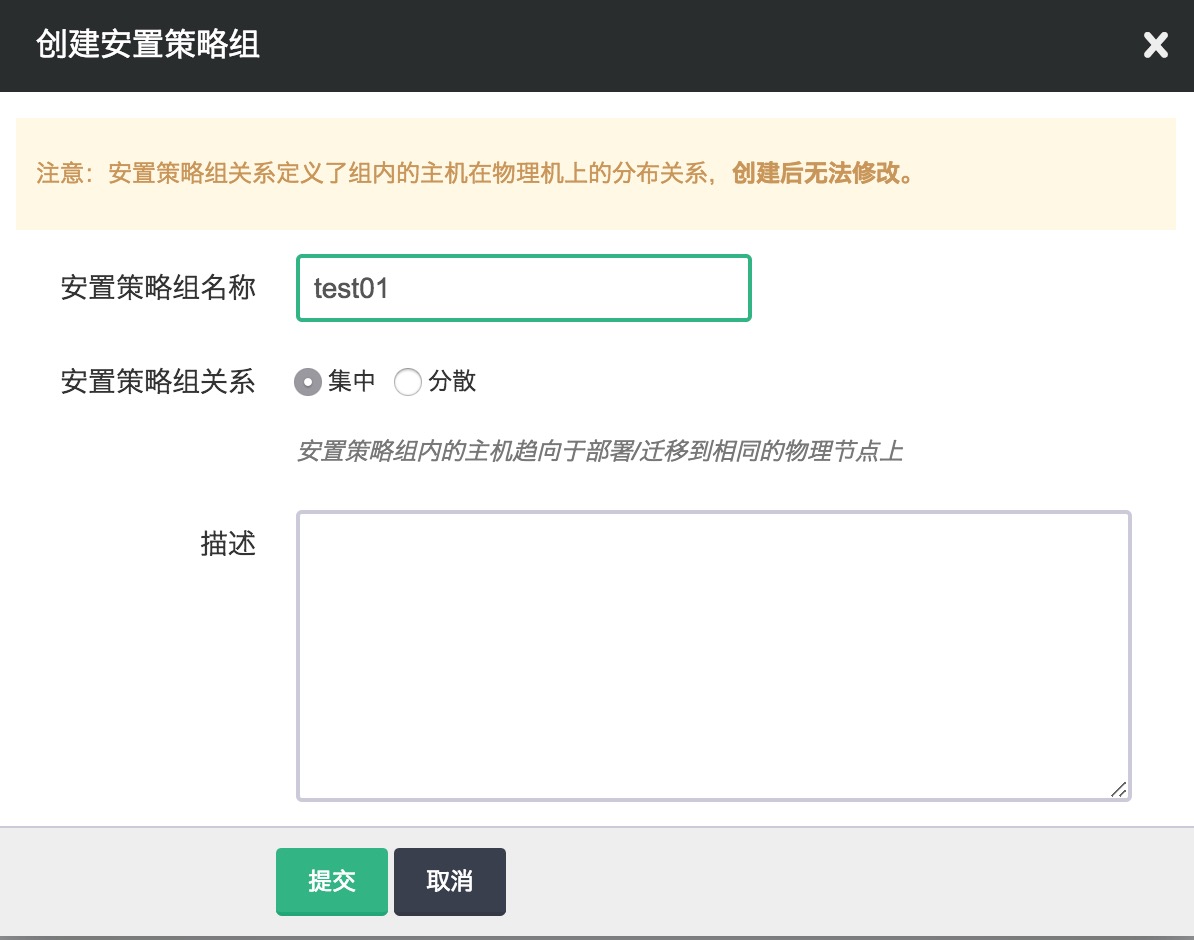This screenshot has height=940, width=1194.
Task: Click the 安置策略组名称 field label
Action: [158, 288]
